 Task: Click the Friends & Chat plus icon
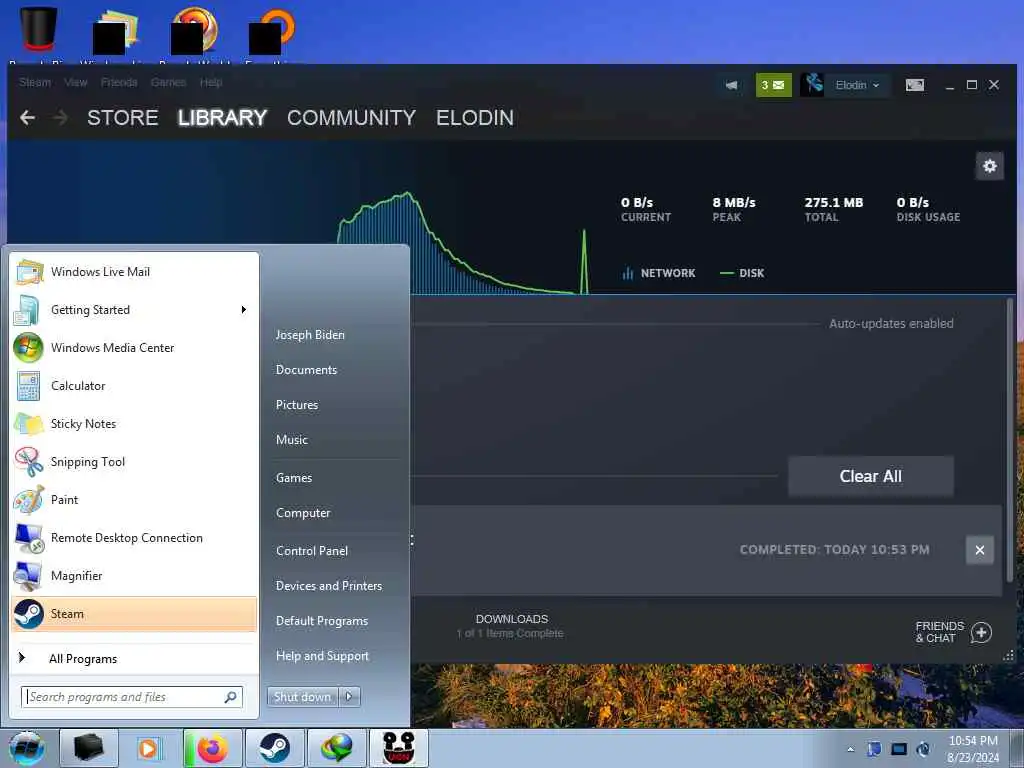(981, 632)
